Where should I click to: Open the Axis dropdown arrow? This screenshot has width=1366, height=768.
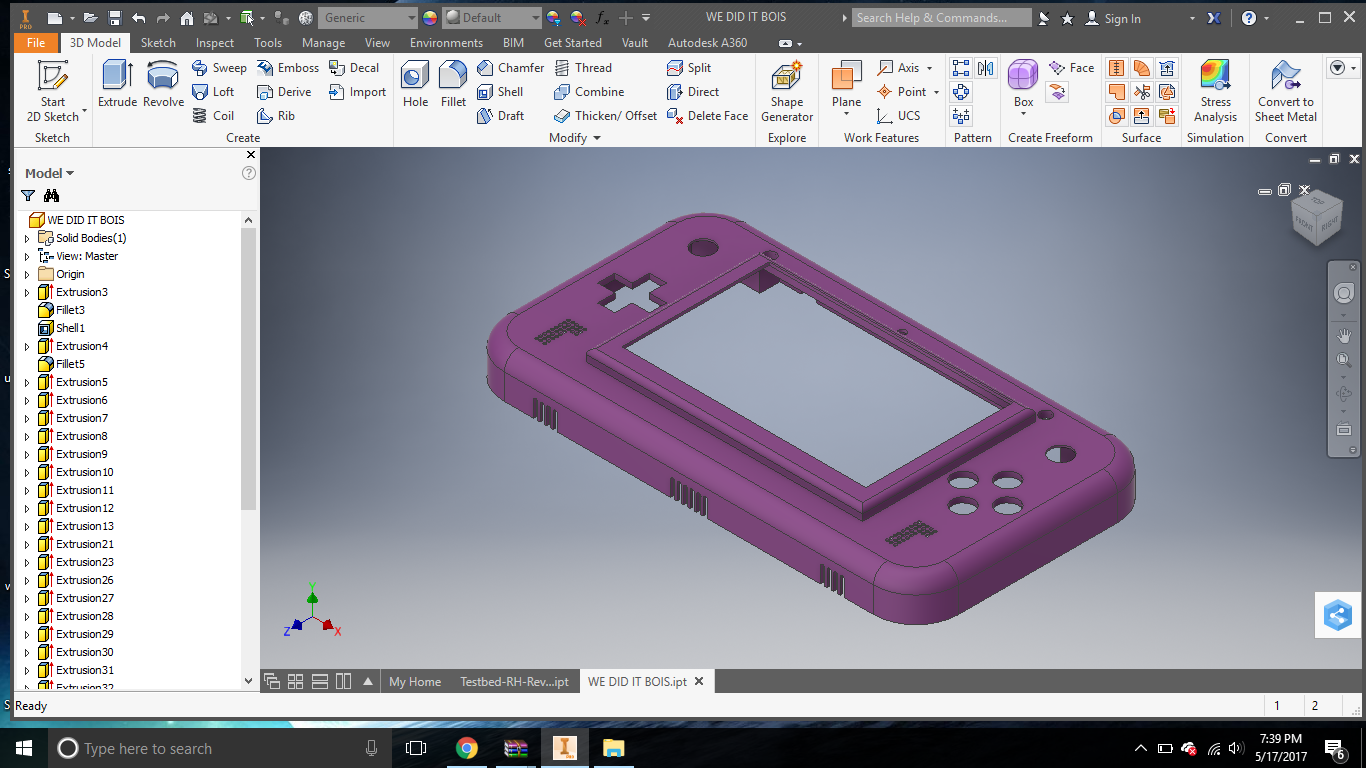click(x=929, y=68)
